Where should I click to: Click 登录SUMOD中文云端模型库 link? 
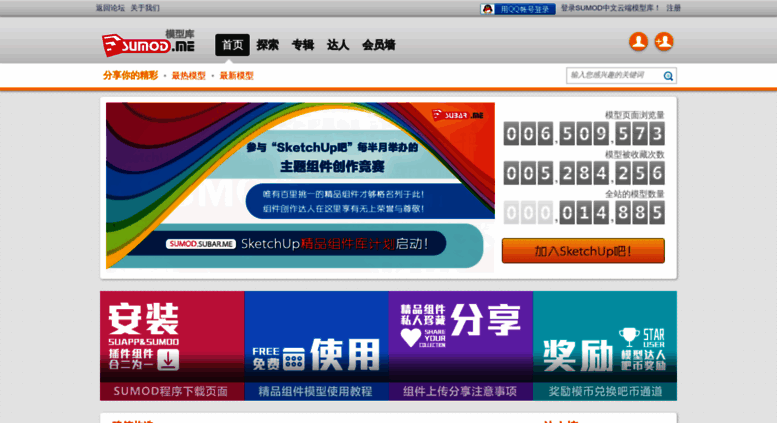coord(610,8)
